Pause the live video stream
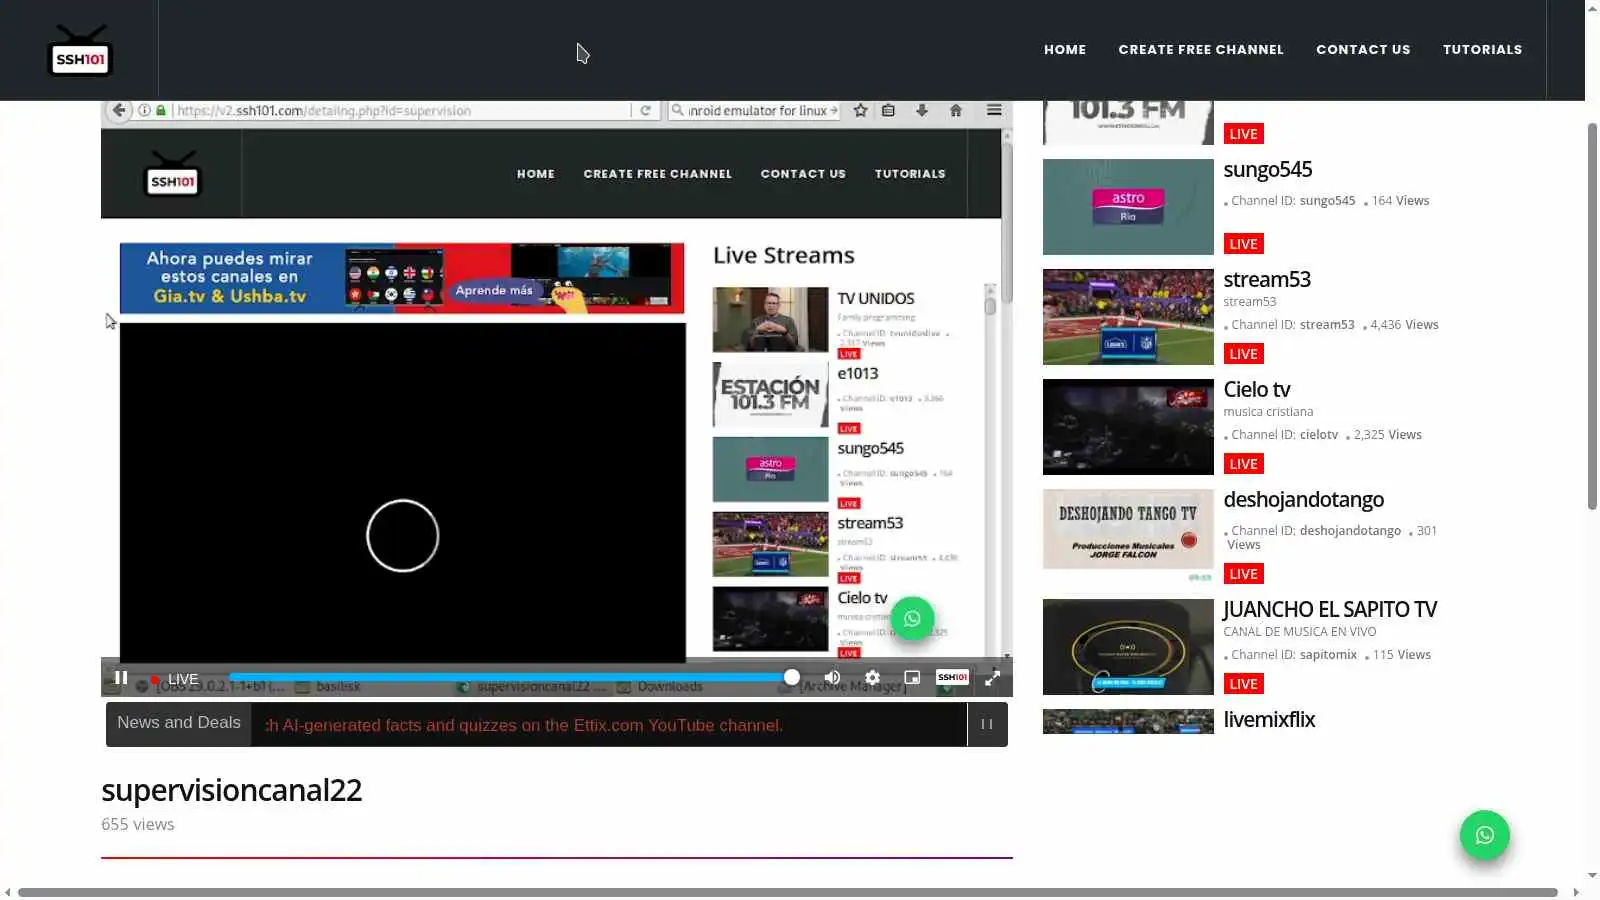Image resolution: width=1600 pixels, height=900 pixels. (x=121, y=678)
